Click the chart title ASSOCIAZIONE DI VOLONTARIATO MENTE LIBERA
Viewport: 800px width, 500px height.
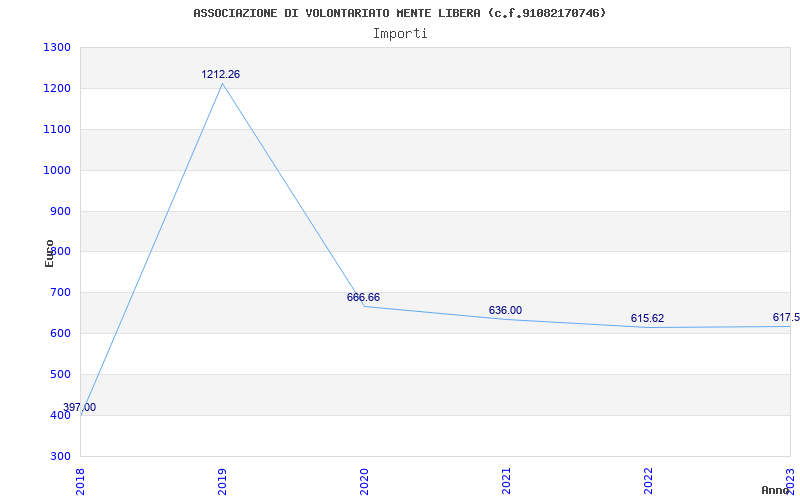click(x=399, y=13)
